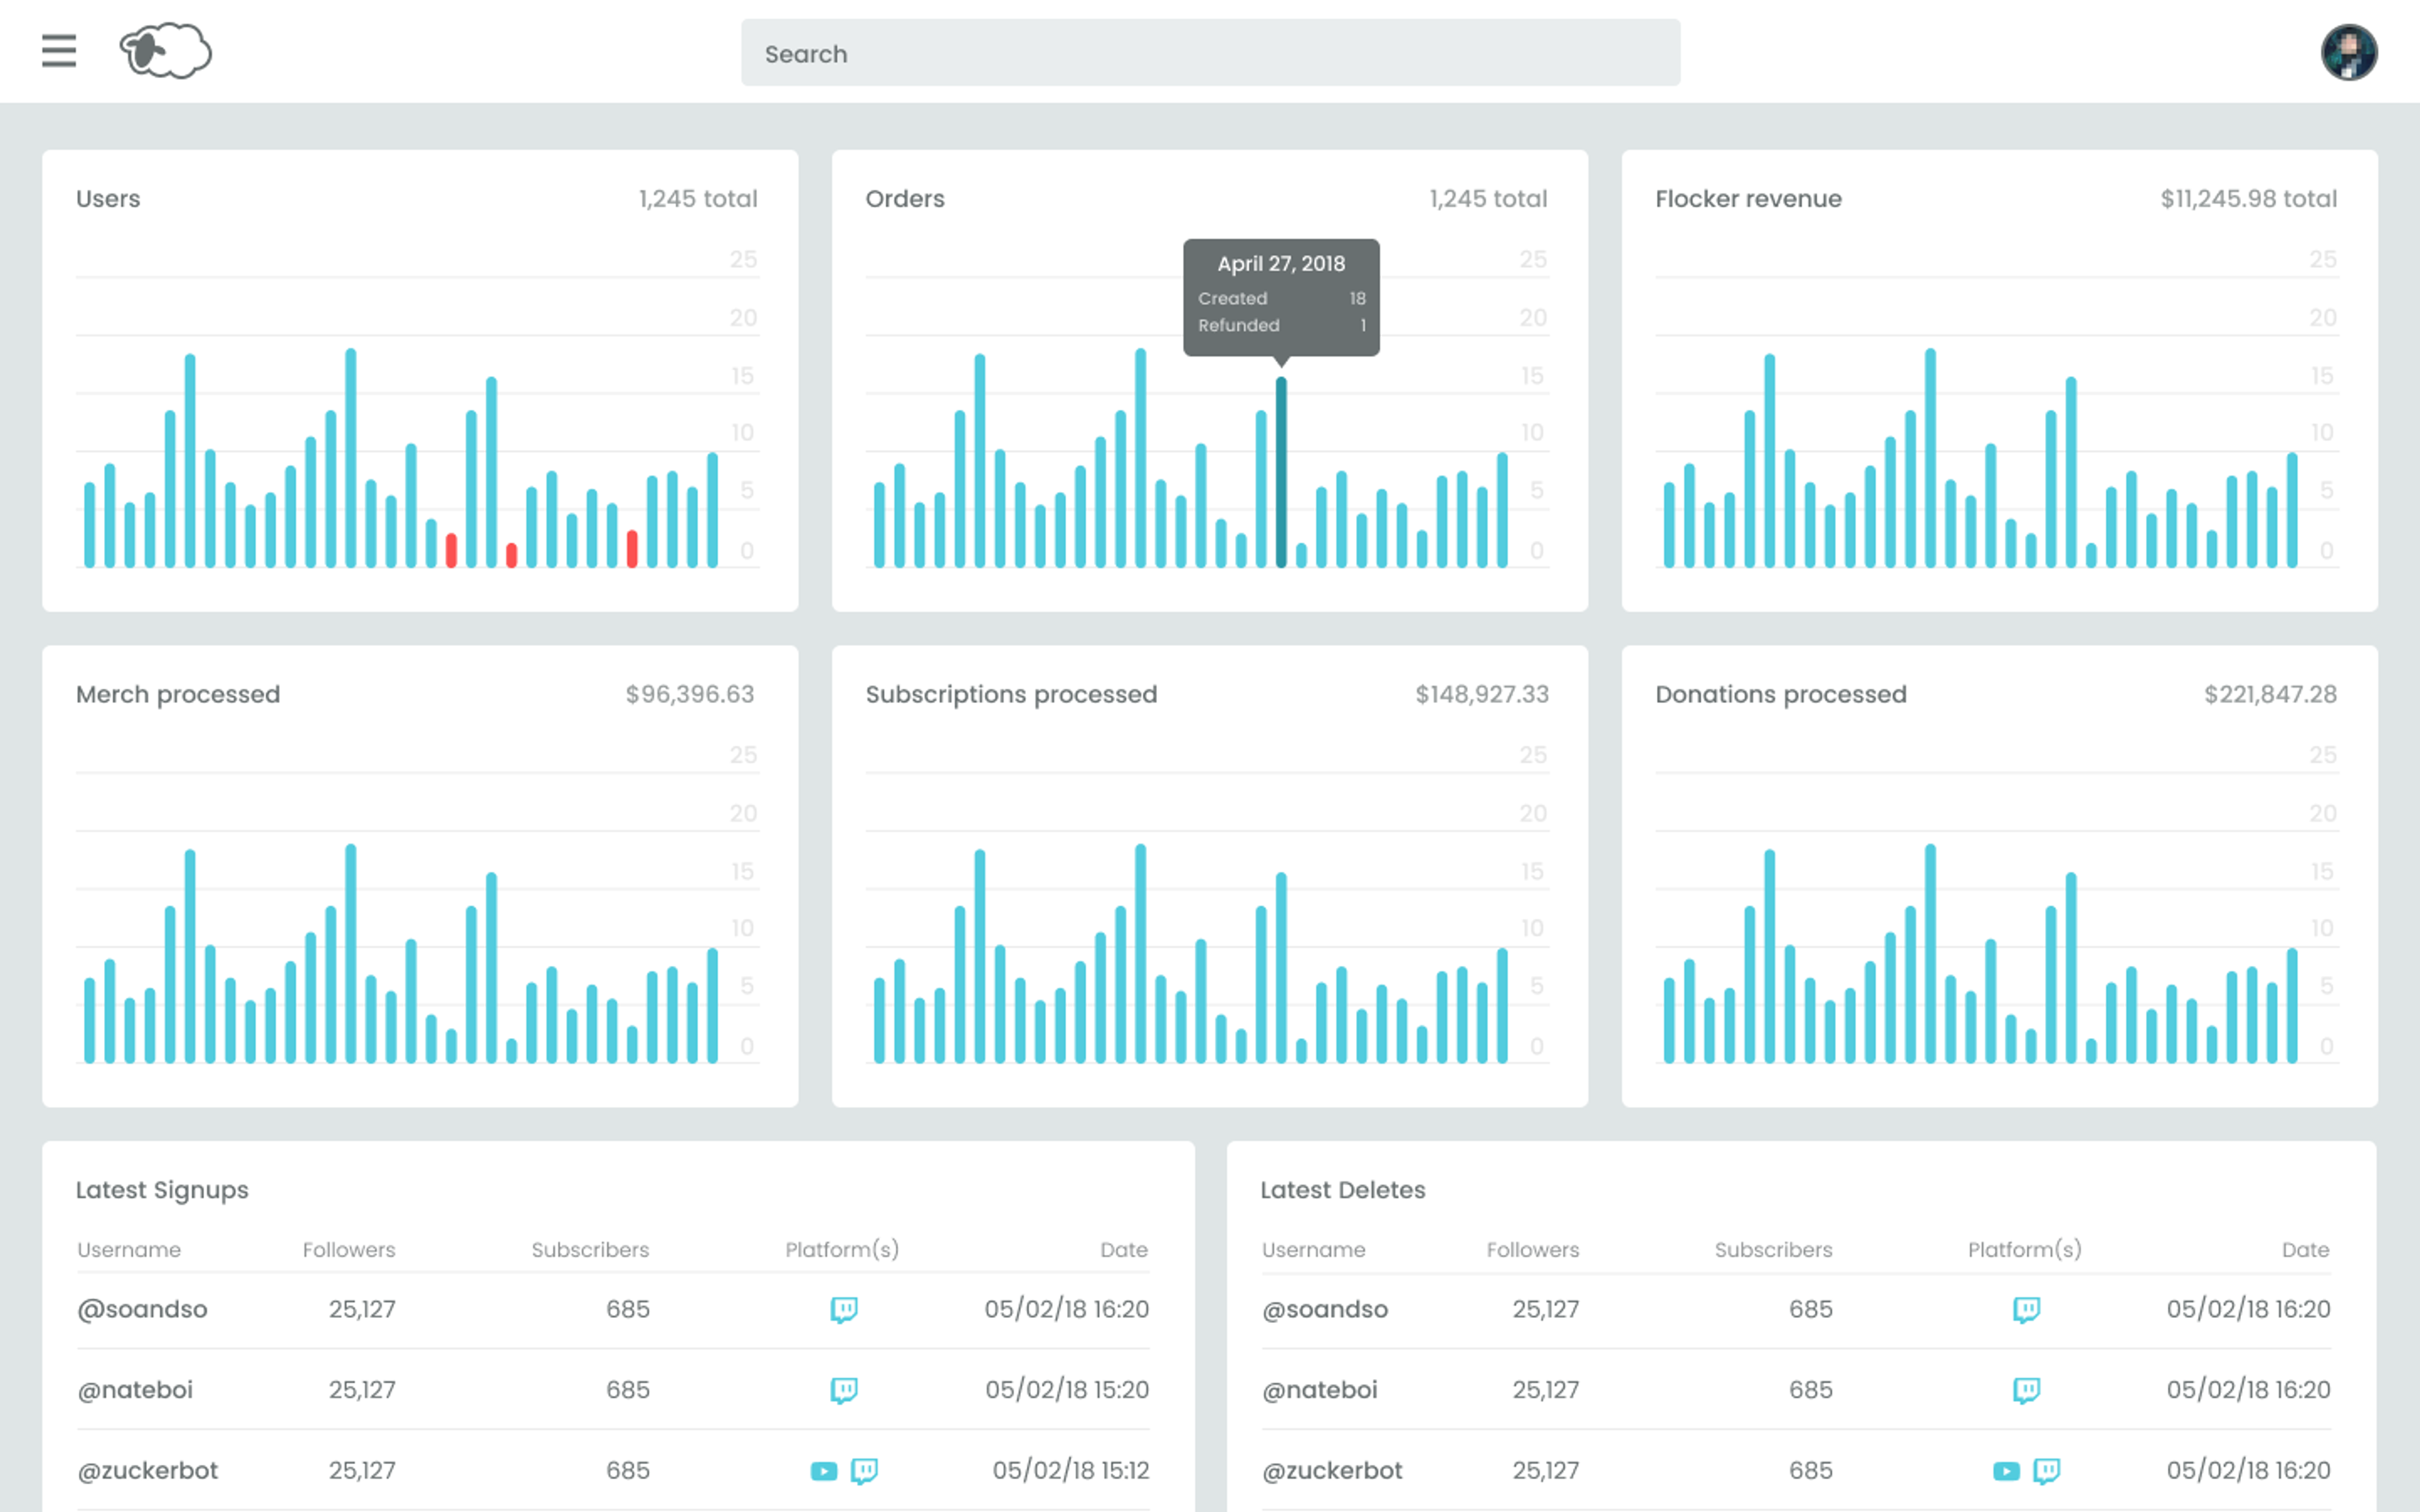Open @soandso in Latest Signups
This screenshot has width=2420, height=1512.
[x=143, y=1309]
